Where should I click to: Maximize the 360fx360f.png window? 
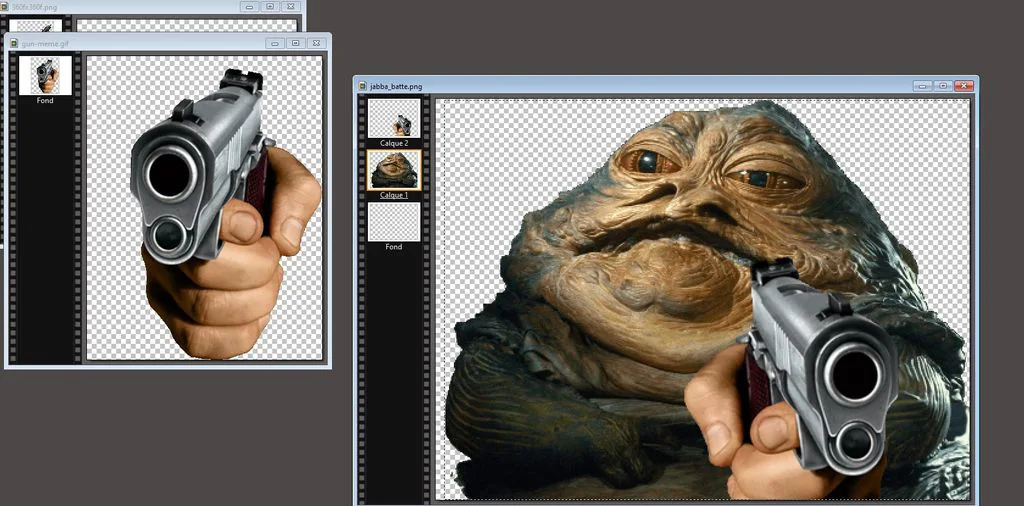(x=270, y=6)
